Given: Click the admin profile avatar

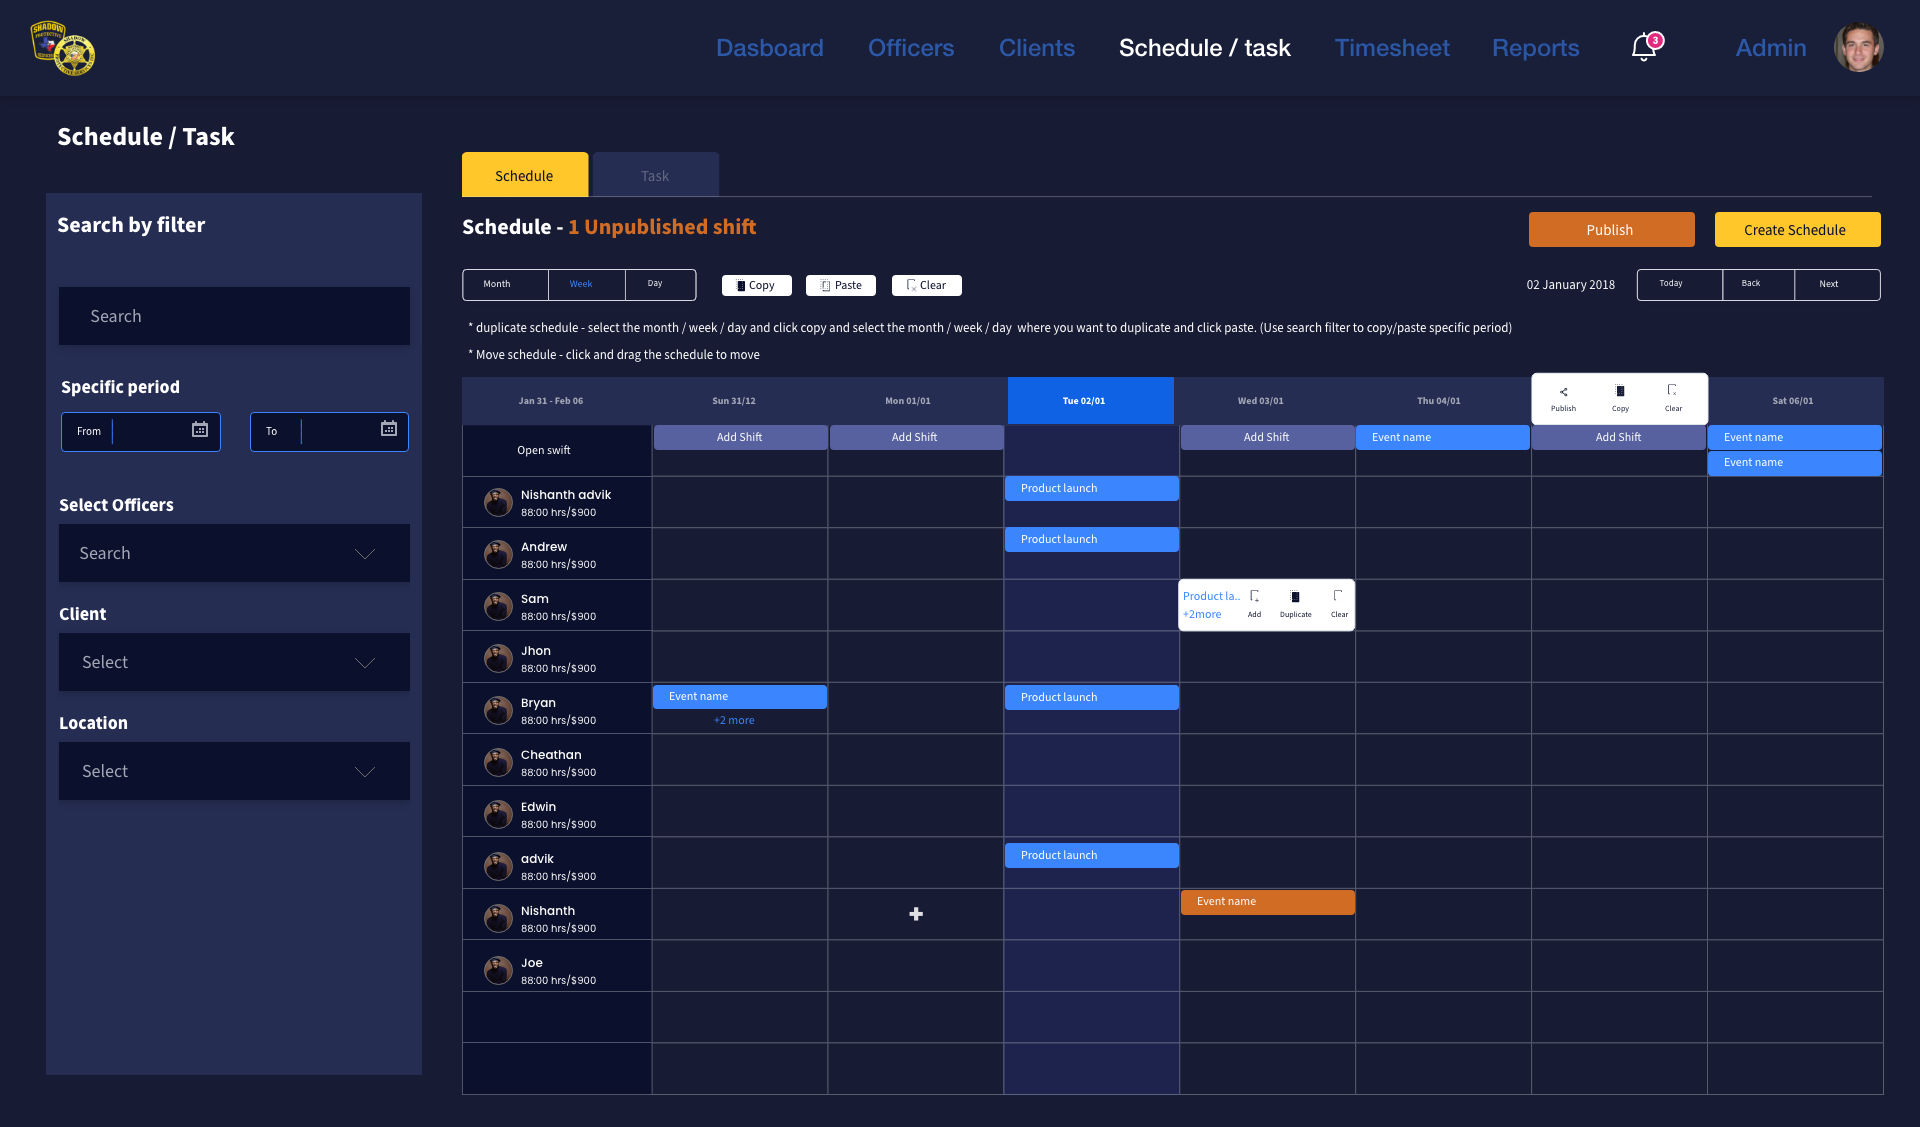Looking at the screenshot, I should (1858, 47).
